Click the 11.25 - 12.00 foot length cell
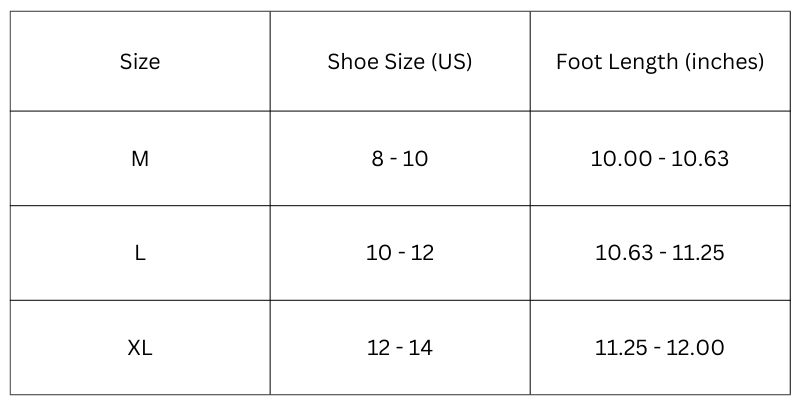800x400 pixels. point(660,348)
